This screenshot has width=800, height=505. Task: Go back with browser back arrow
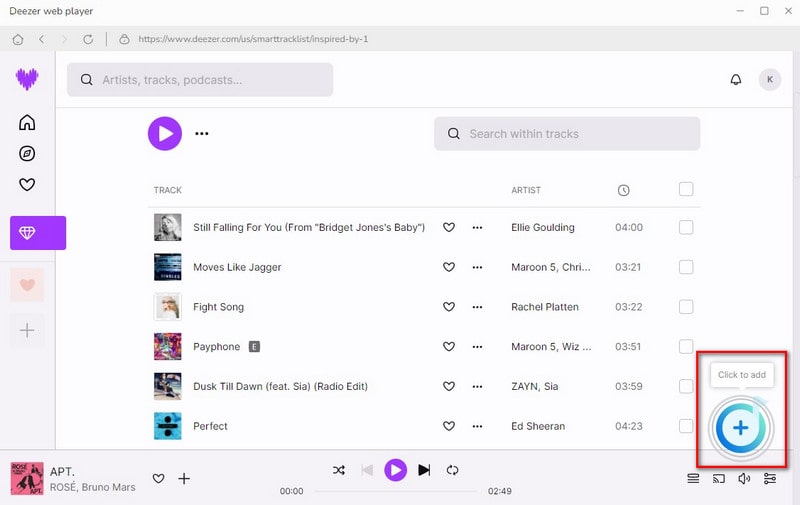click(x=42, y=39)
